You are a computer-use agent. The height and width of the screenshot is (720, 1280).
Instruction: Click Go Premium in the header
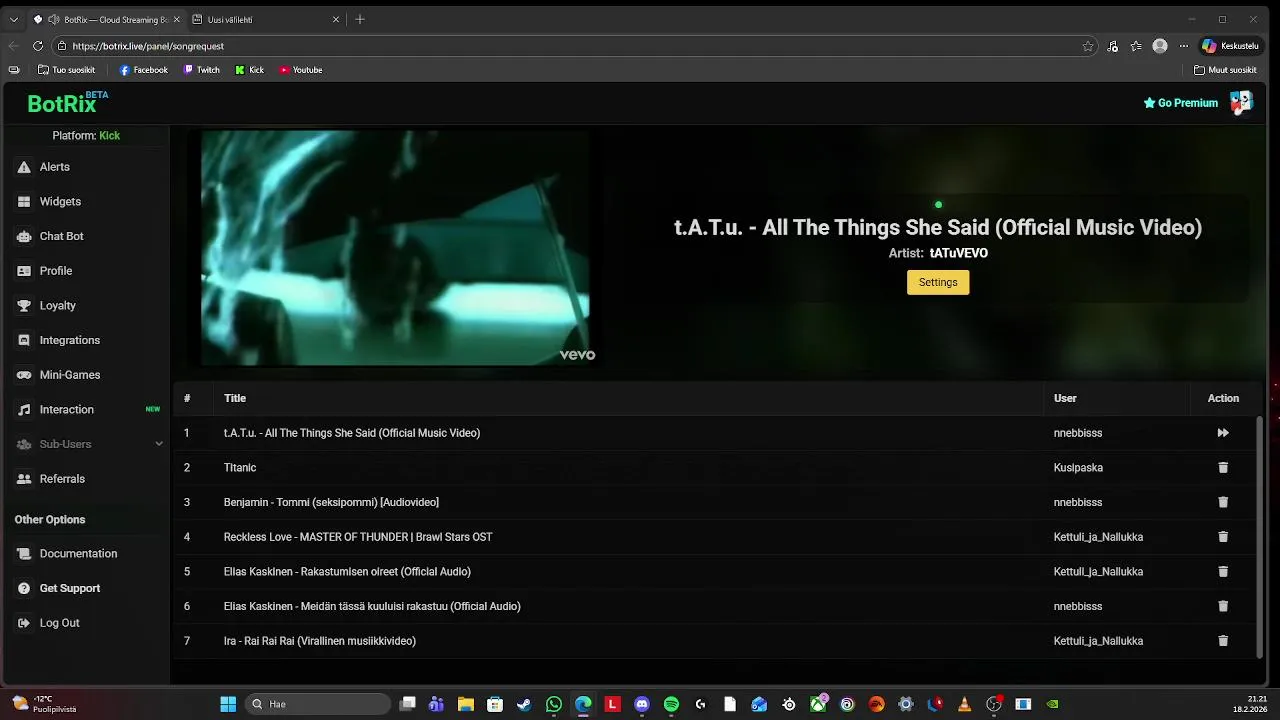point(1181,103)
